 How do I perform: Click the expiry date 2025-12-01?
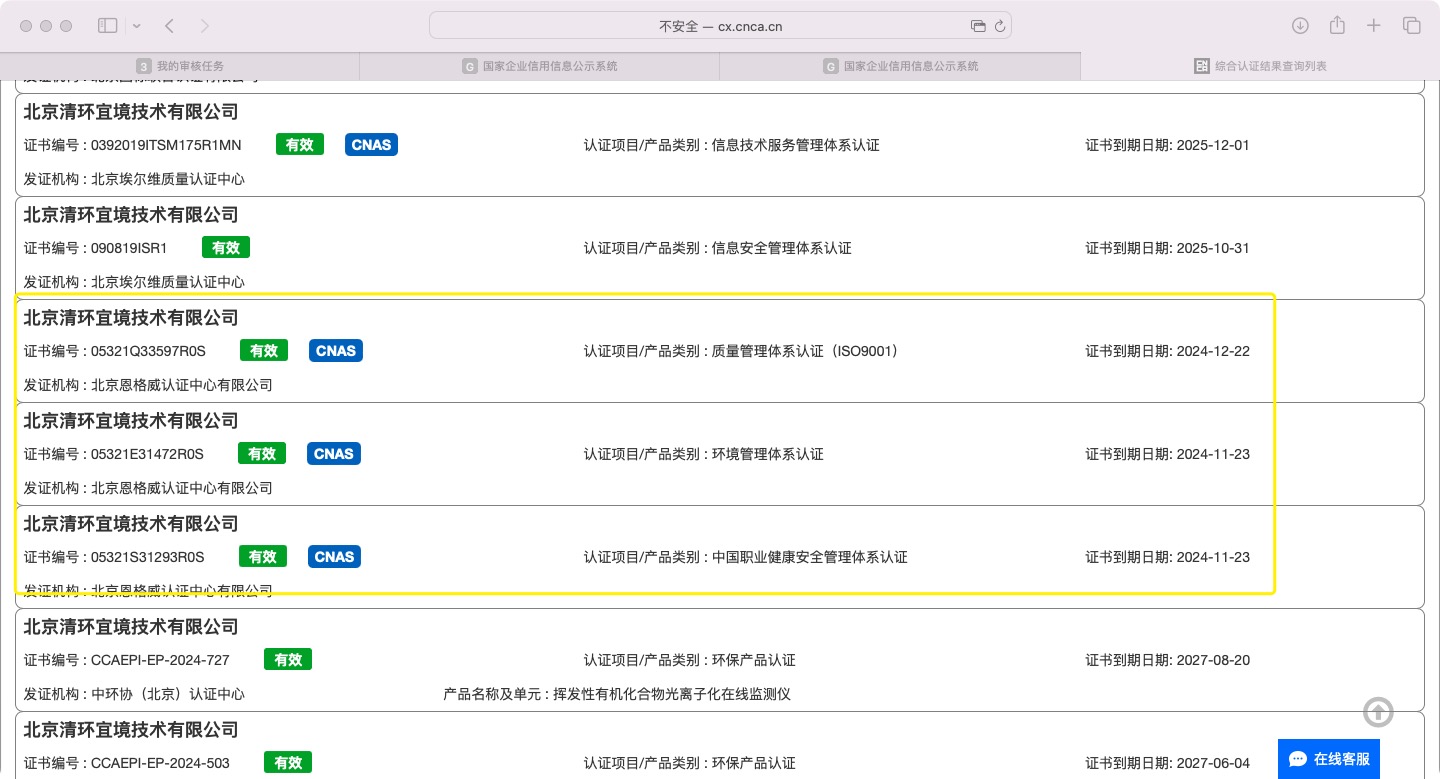[1214, 145]
